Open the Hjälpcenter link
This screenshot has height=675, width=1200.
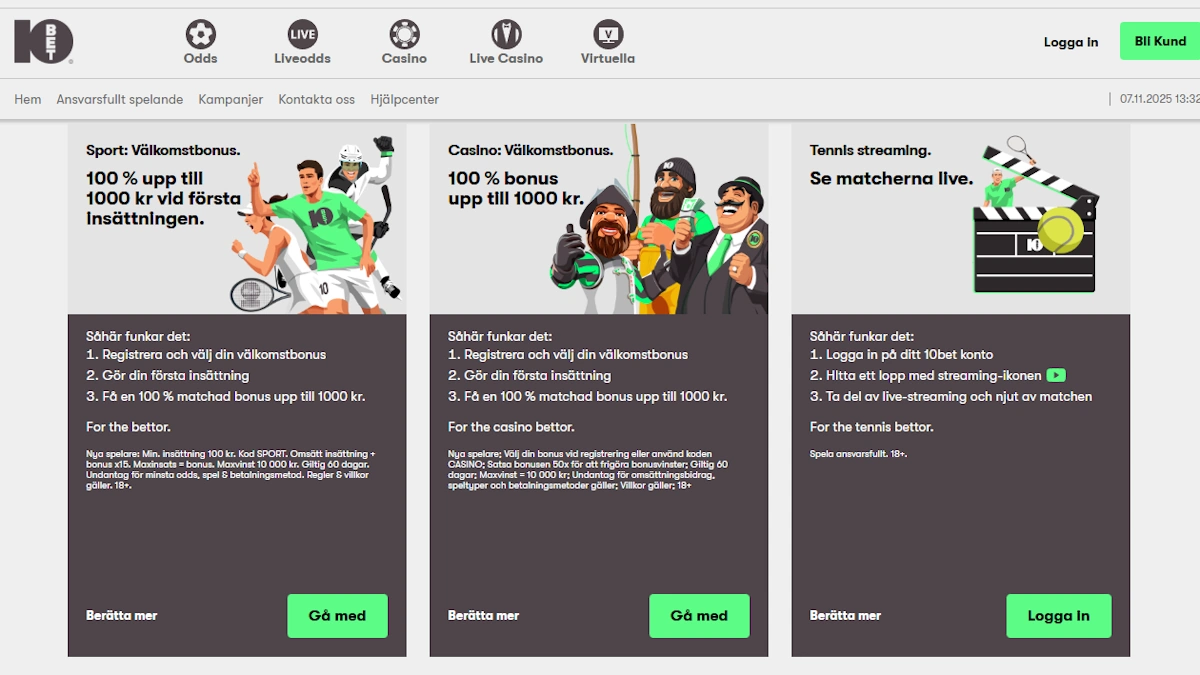pyautogui.click(x=404, y=100)
